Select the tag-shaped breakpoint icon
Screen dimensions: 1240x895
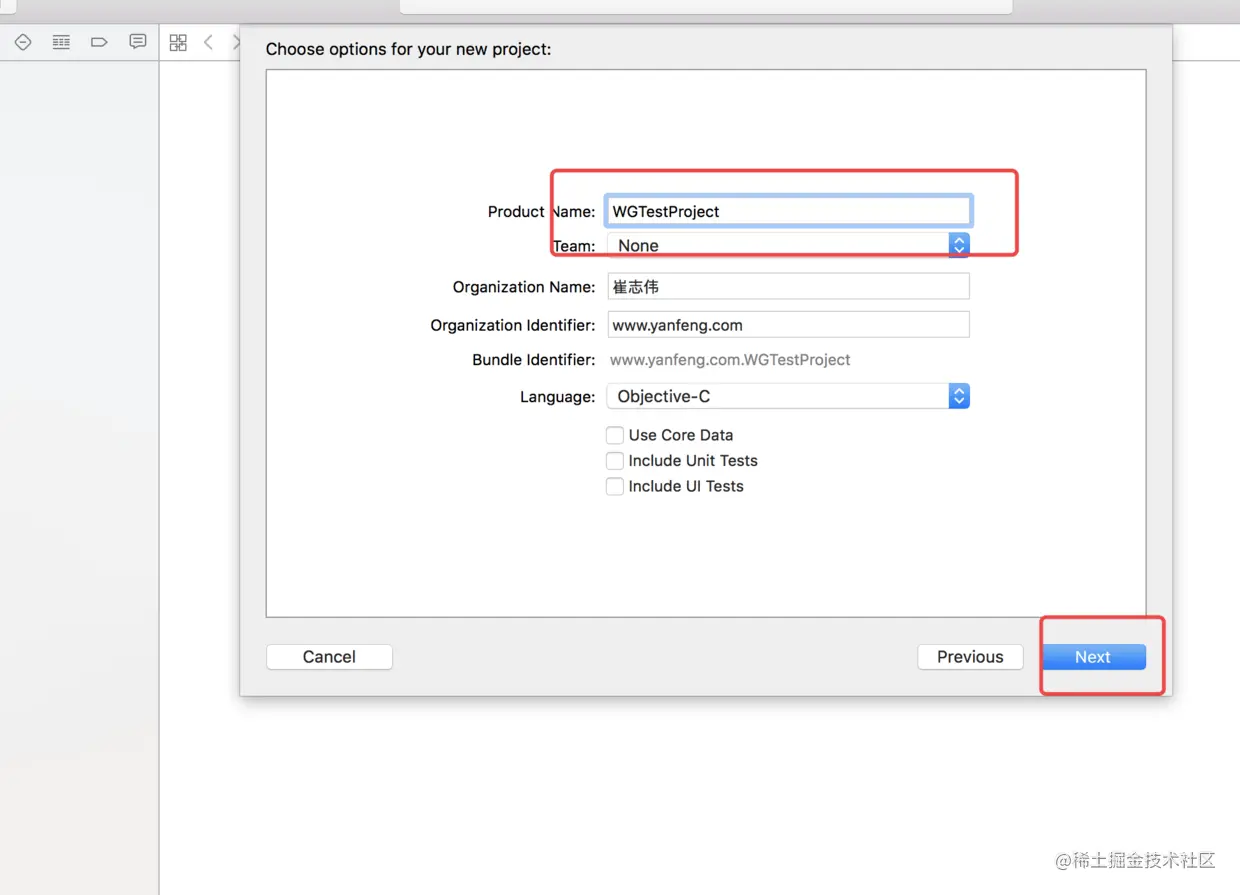[99, 42]
